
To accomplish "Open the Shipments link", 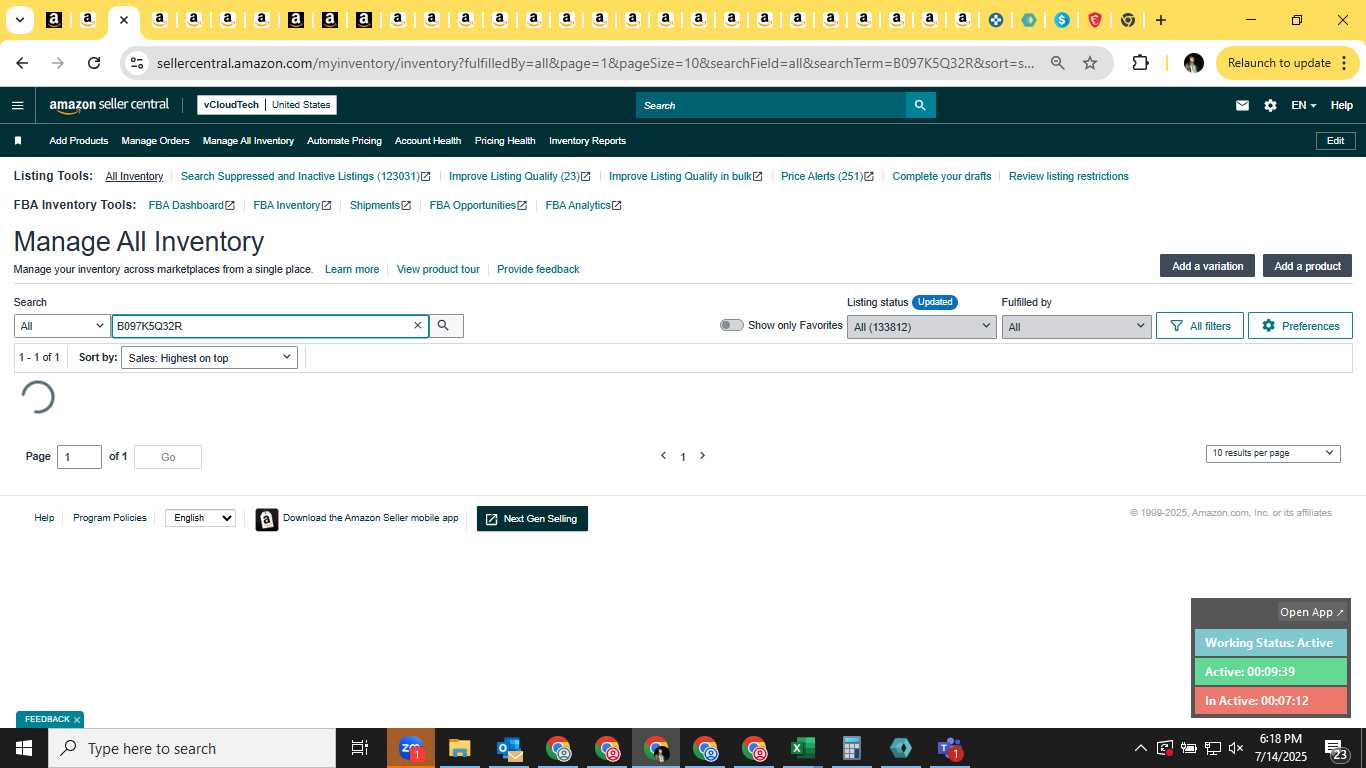I will 380,205.
